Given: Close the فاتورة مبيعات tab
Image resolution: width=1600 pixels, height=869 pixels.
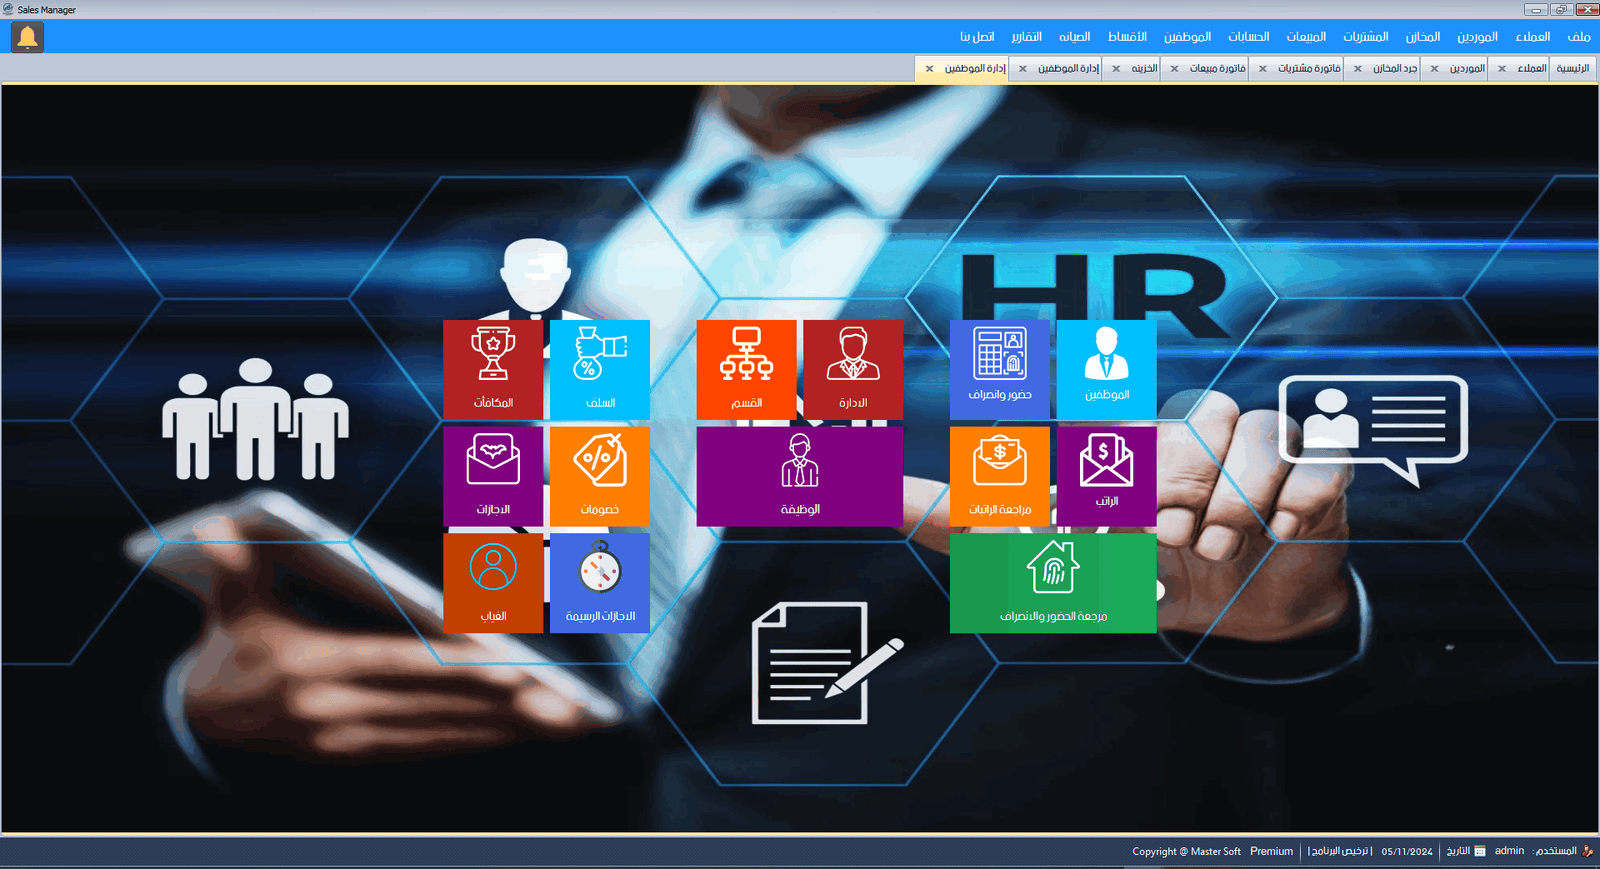Looking at the screenshot, I should 1175,69.
